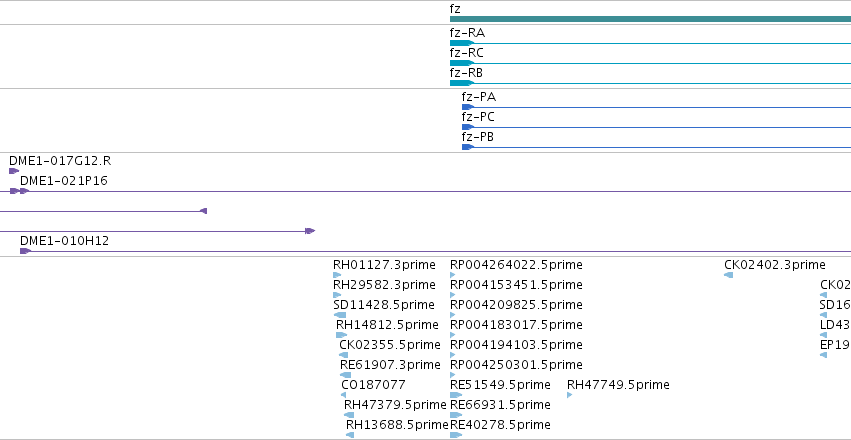
Task: Click the fz-PB protein arrow glyph
Action: (468, 147)
